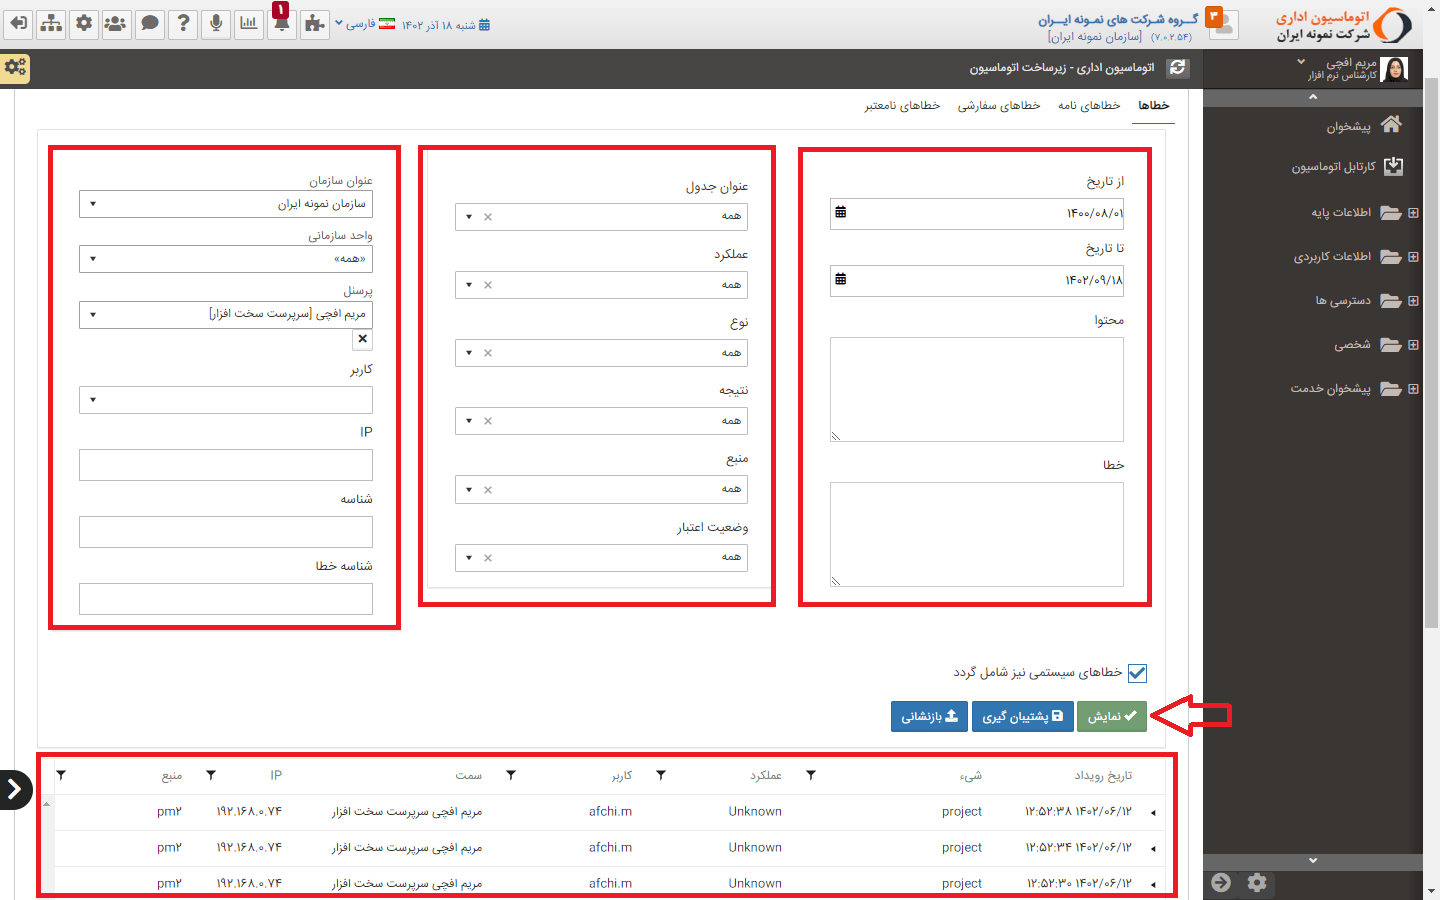Open the chat bubble icon
This screenshot has width=1440, height=900.
[150, 21]
